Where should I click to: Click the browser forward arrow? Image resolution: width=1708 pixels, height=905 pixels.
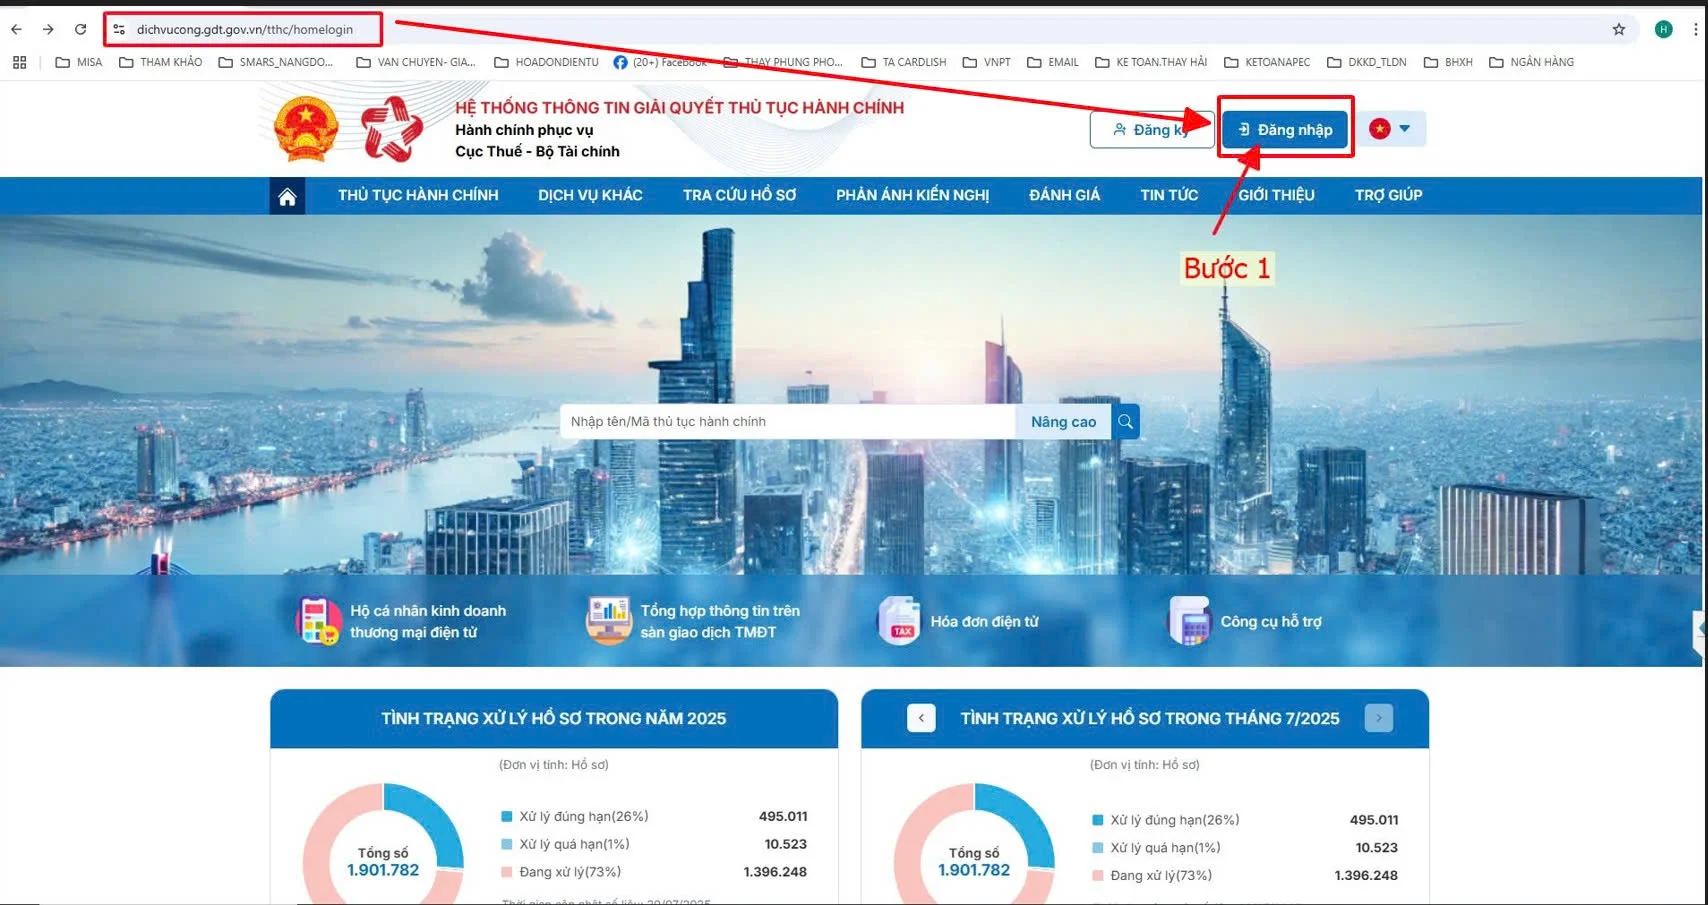click(48, 29)
